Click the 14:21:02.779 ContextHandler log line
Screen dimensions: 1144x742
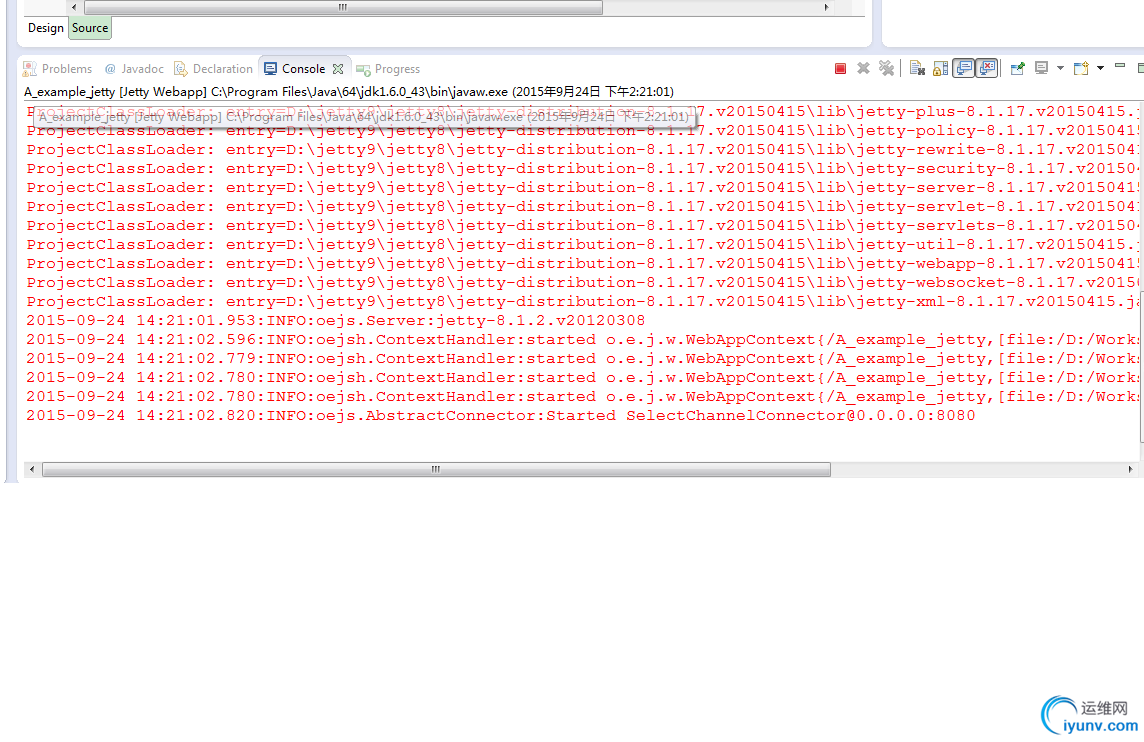[x=582, y=358]
